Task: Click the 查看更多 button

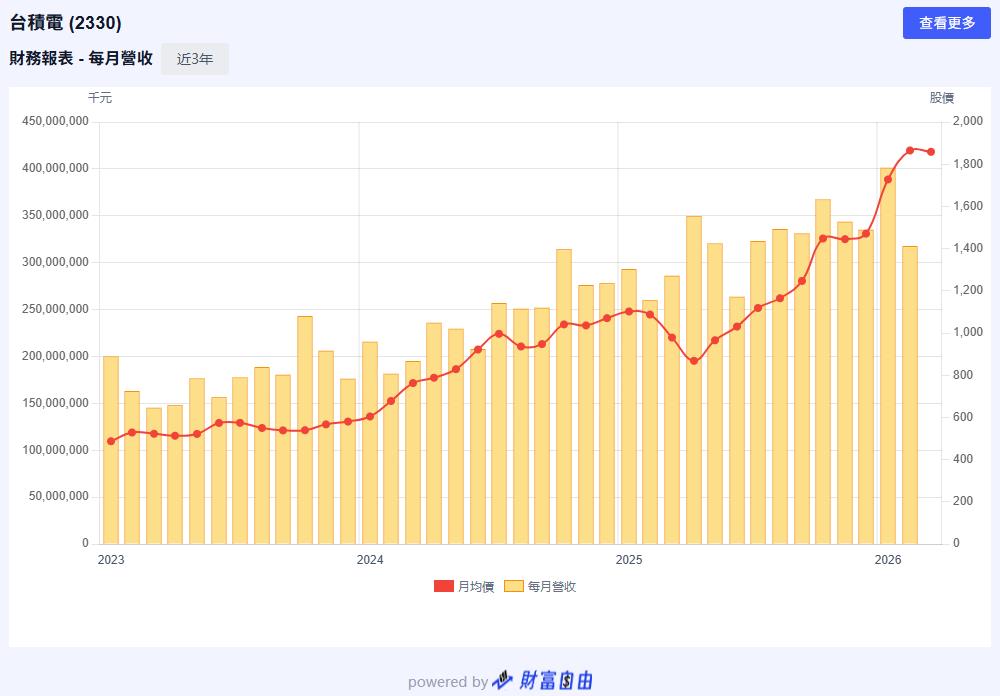Action: point(946,23)
